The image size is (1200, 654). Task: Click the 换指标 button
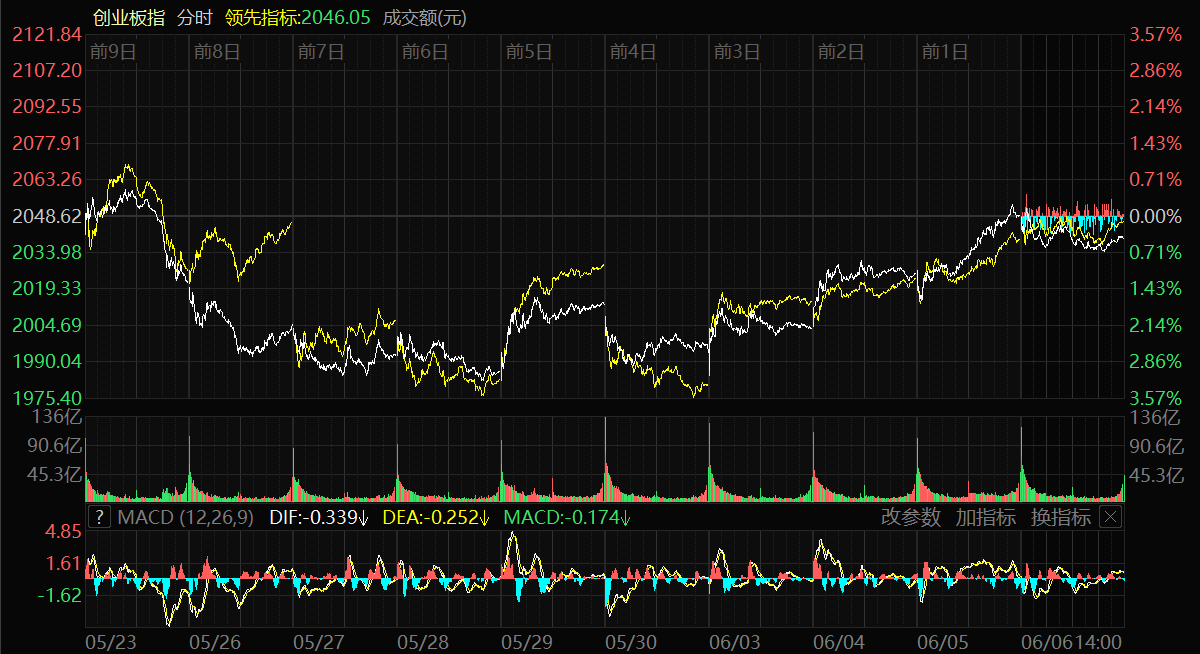tap(1061, 517)
